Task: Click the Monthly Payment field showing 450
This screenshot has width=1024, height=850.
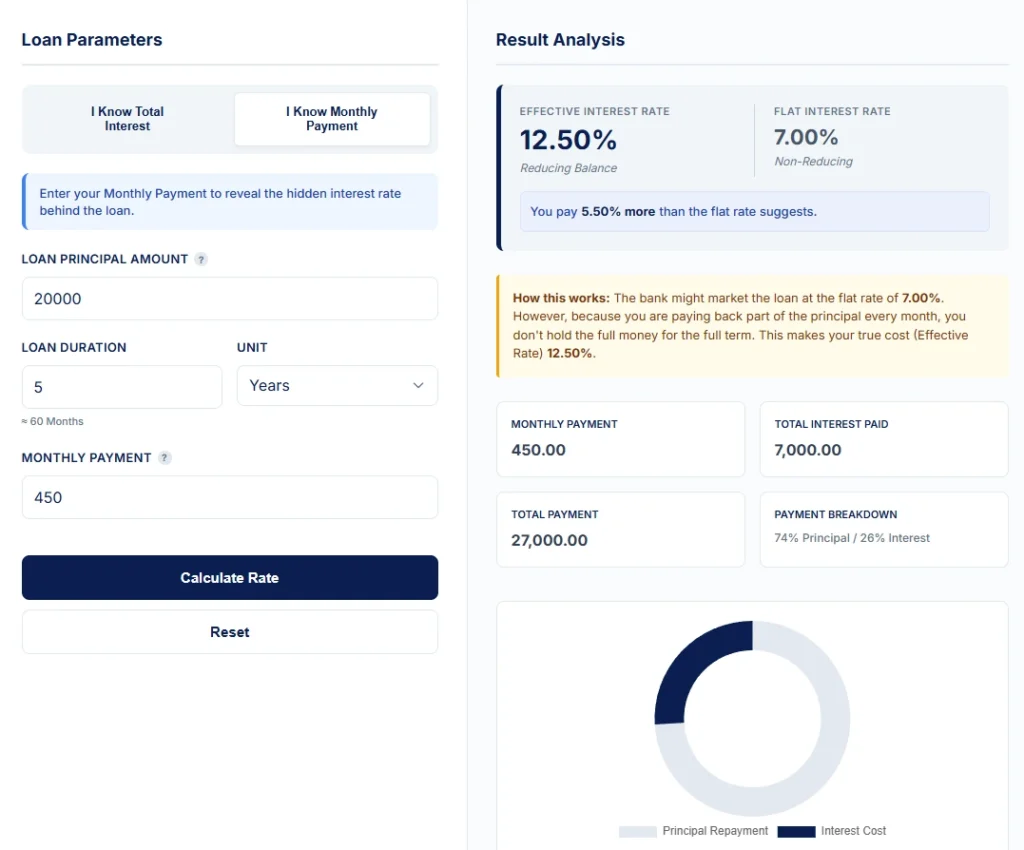Action: (229, 497)
